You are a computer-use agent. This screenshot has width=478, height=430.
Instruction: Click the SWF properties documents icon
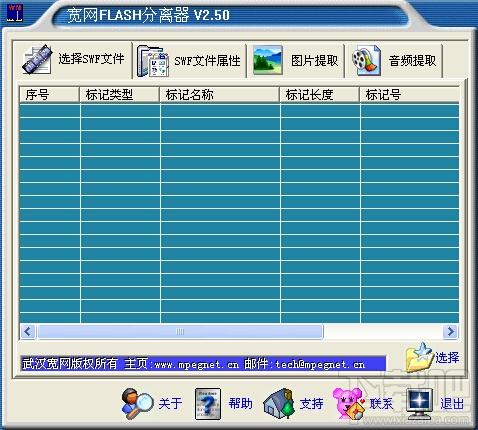point(152,61)
